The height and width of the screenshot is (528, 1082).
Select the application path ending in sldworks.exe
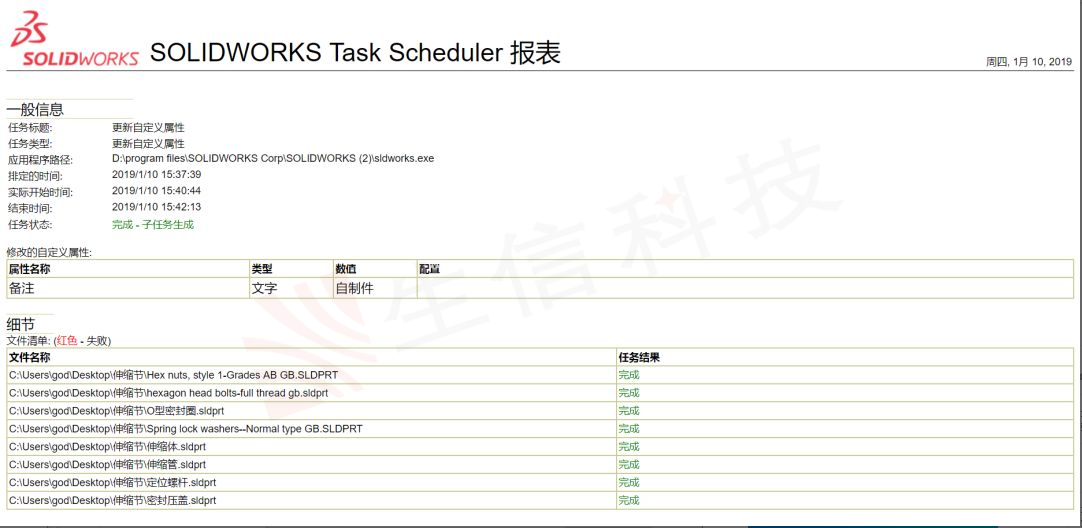click(x=273, y=158)
